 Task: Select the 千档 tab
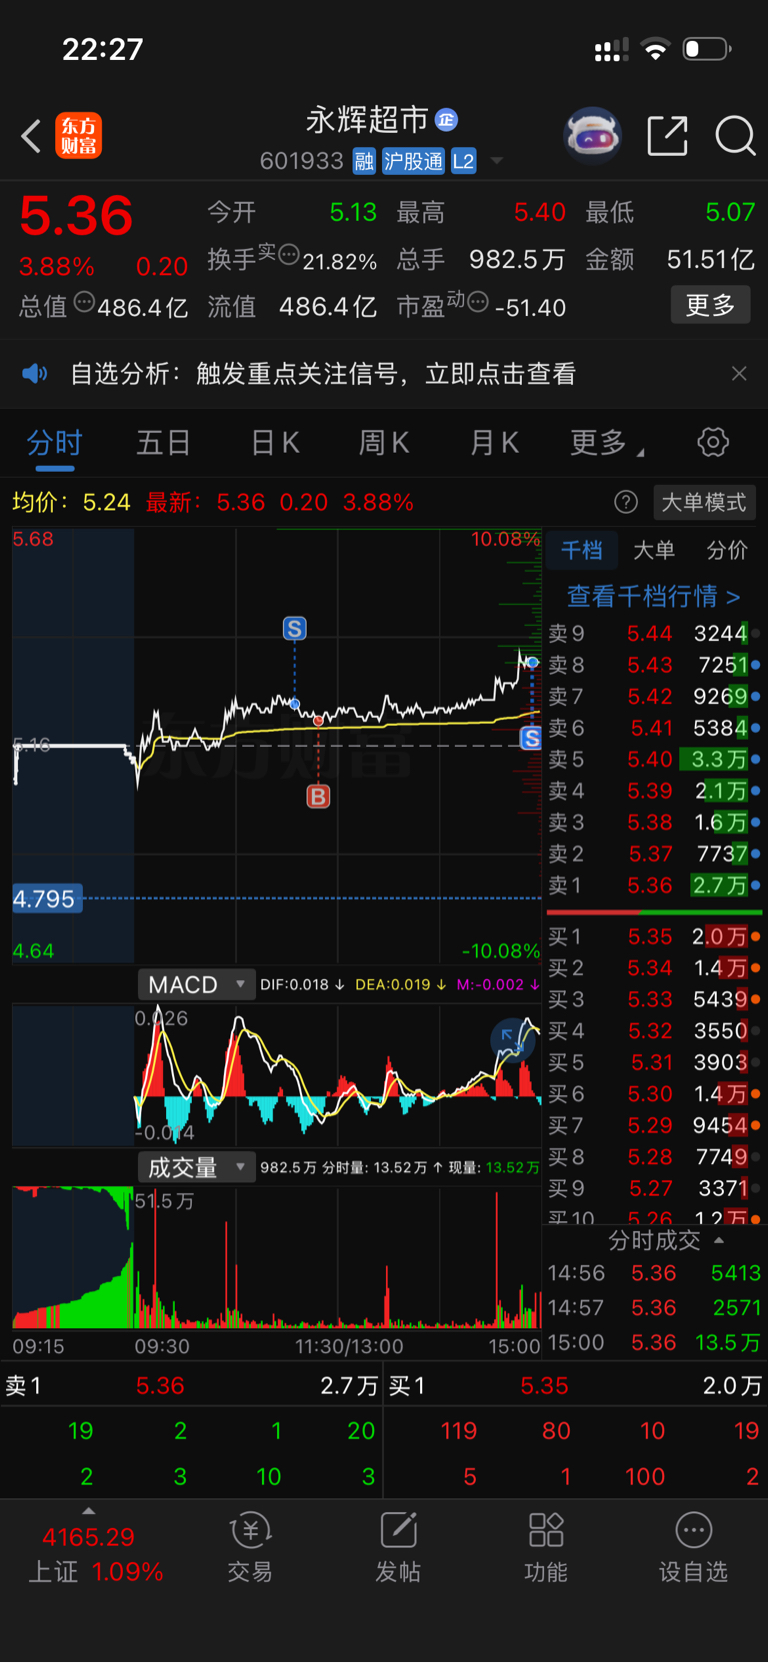pyautogui.click(x=581, y=550)
